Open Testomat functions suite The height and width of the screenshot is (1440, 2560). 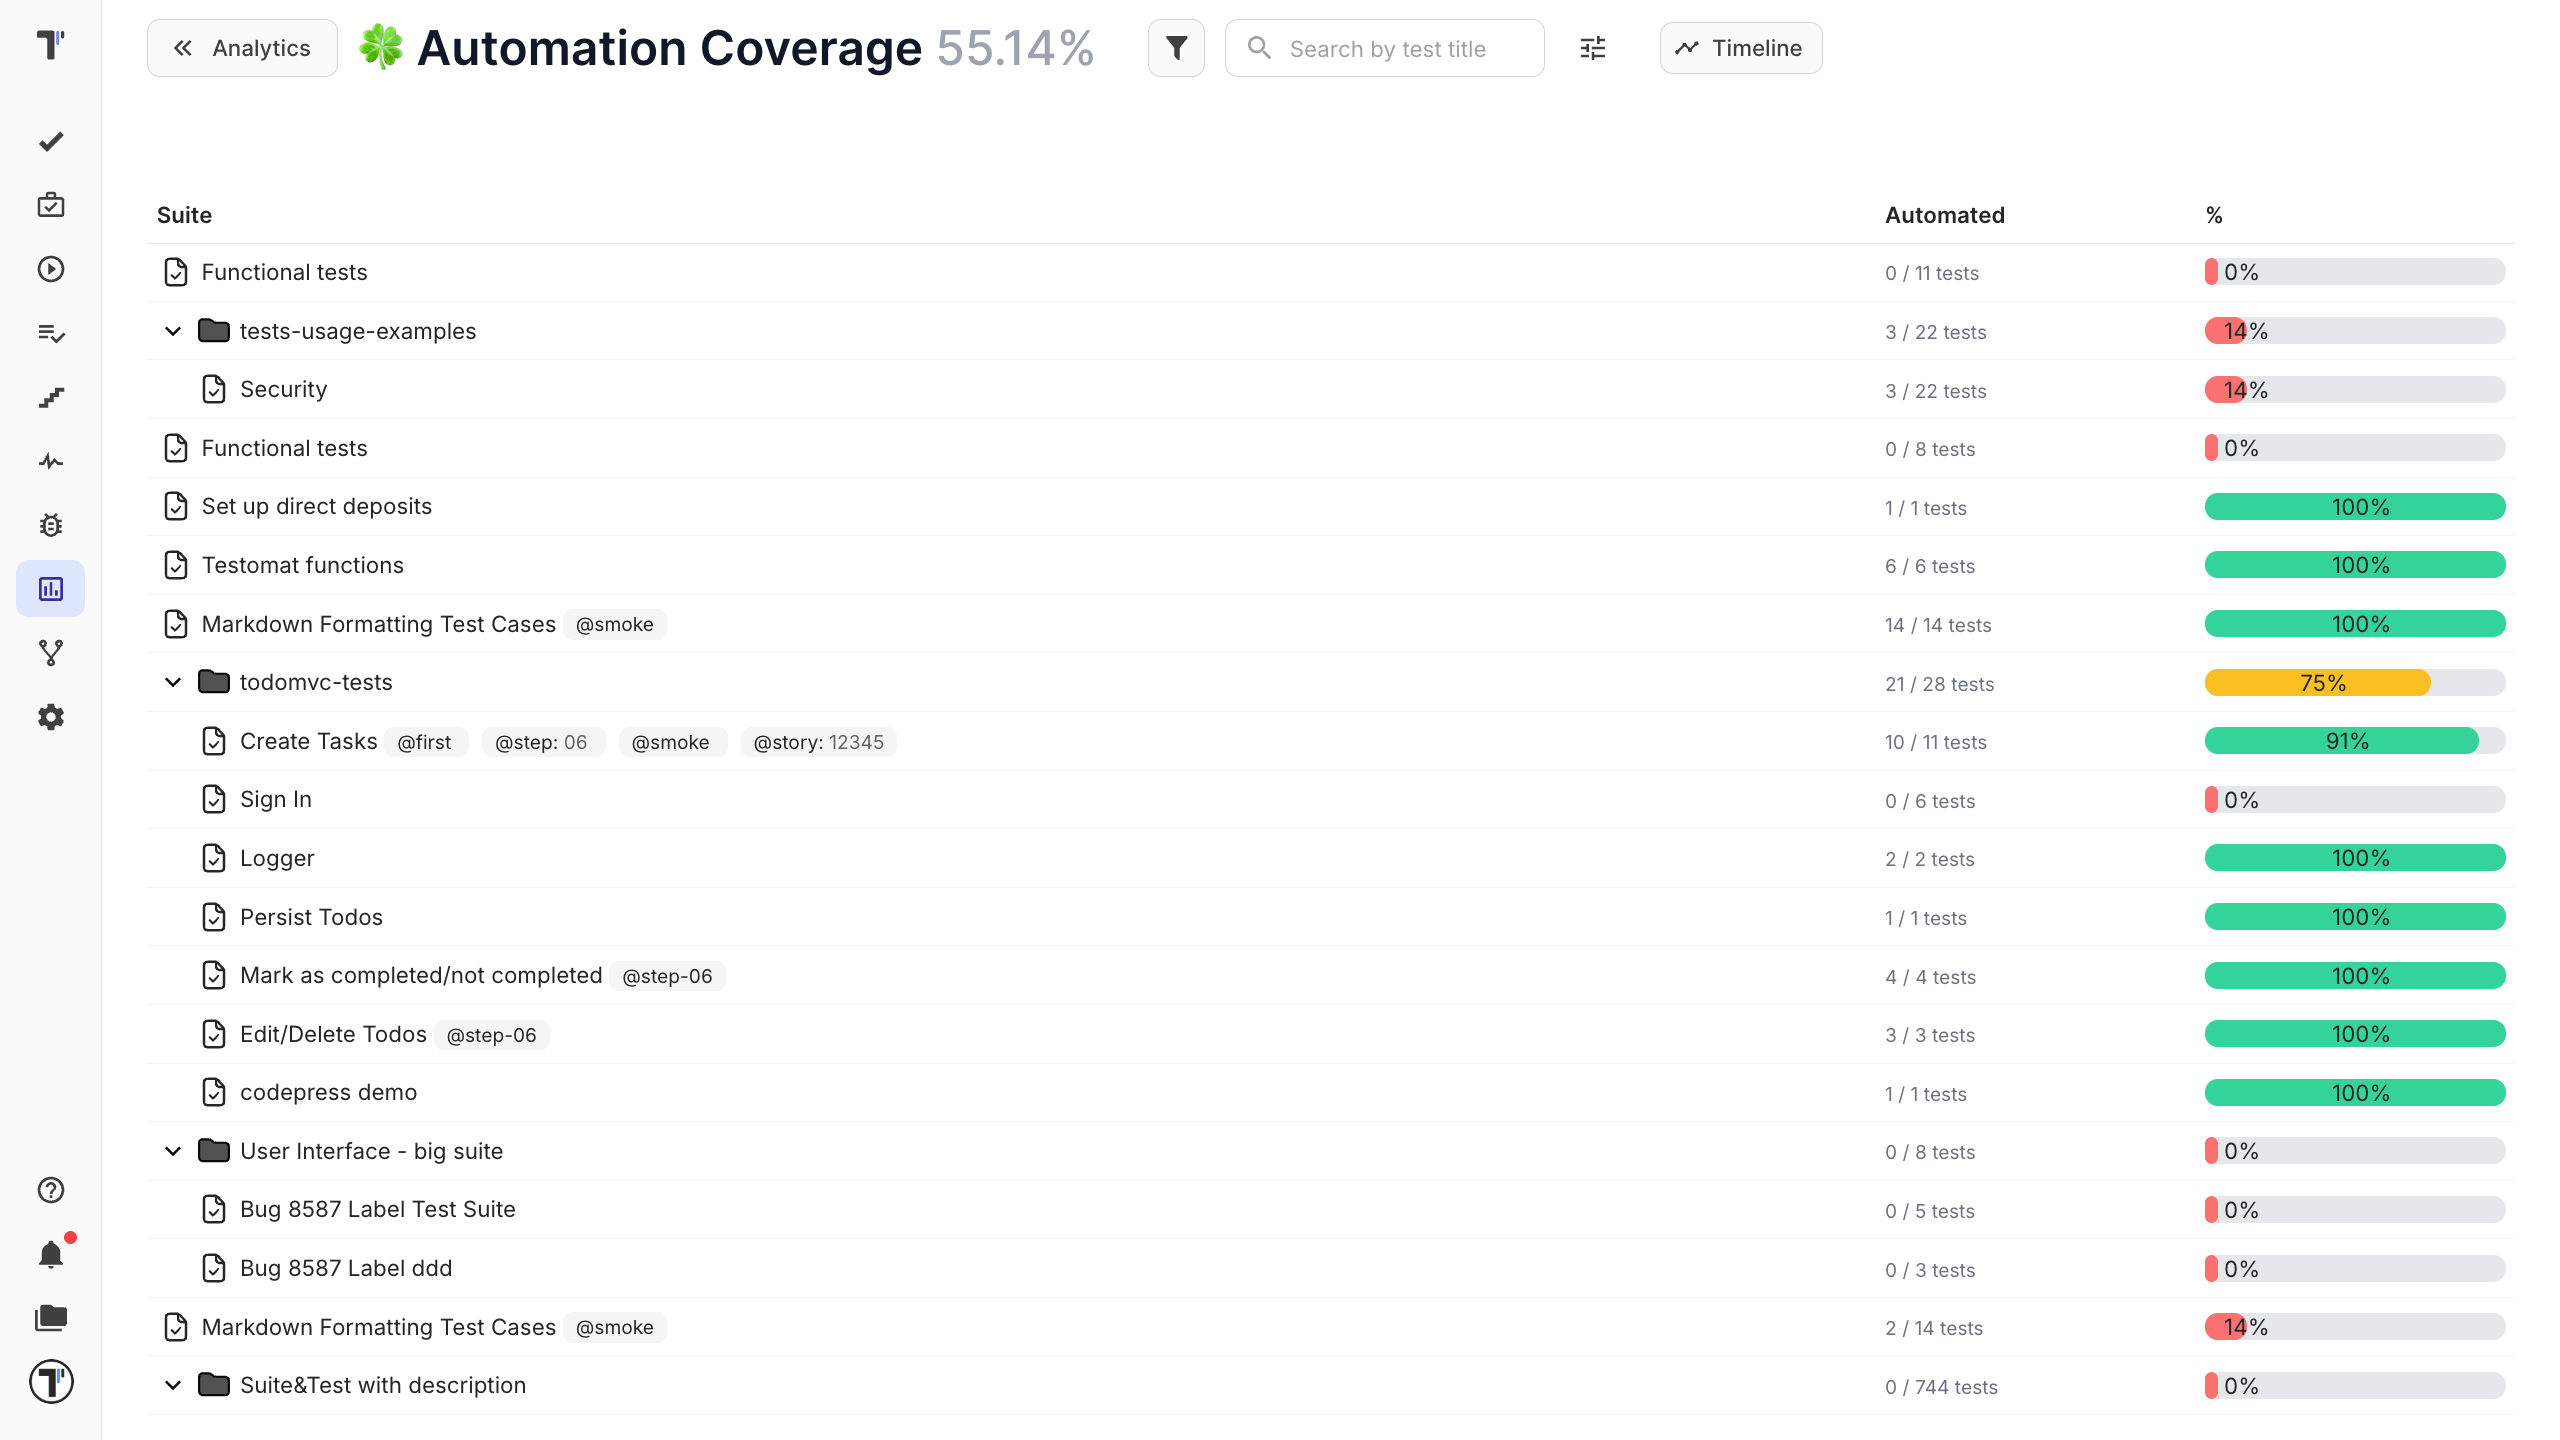(303, 565)
